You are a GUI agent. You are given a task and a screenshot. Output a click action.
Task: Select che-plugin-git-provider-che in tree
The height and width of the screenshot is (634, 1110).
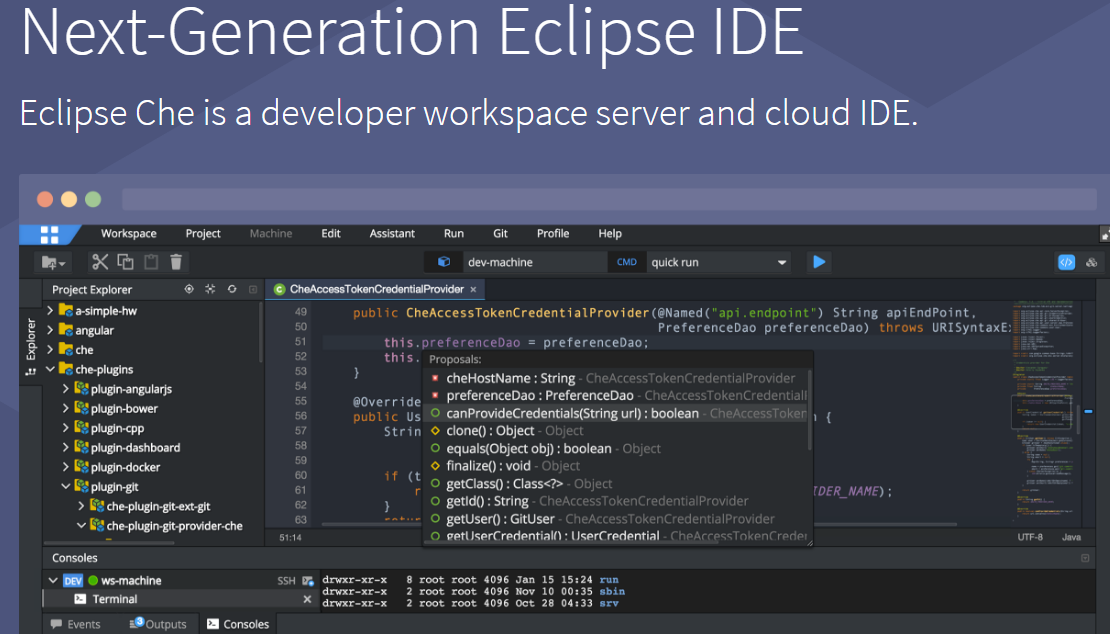pos(175,526)
